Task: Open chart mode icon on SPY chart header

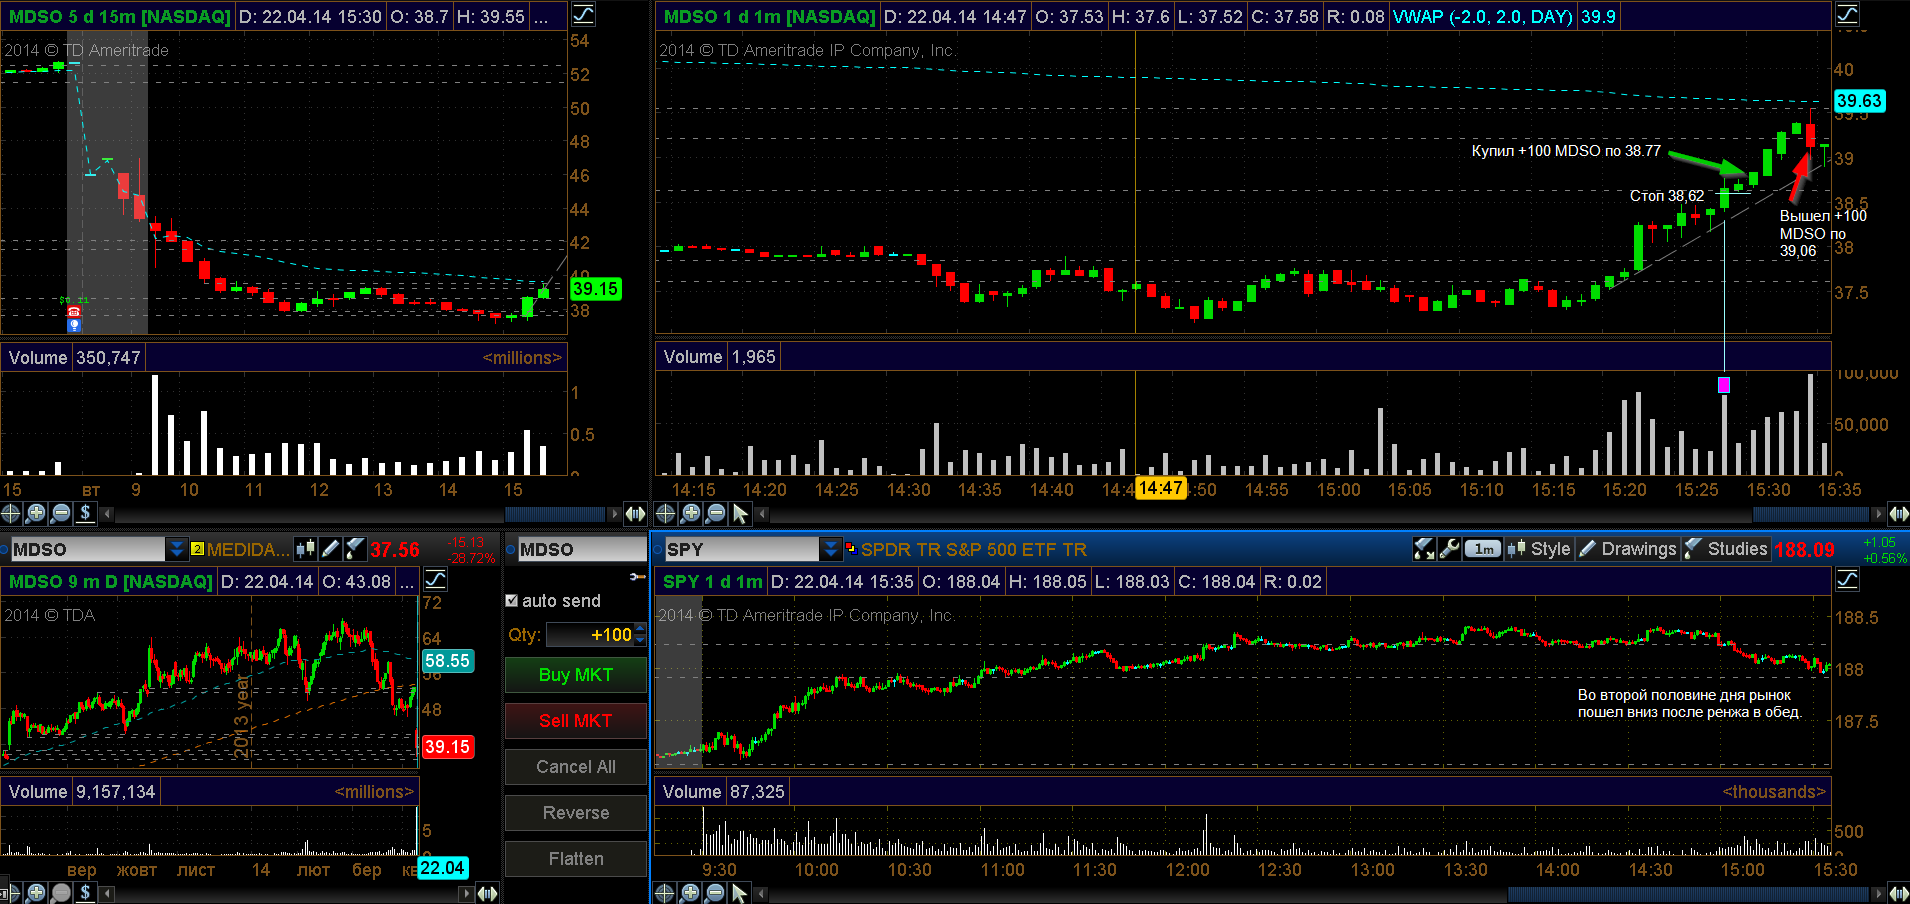Action: [1847, 580]
